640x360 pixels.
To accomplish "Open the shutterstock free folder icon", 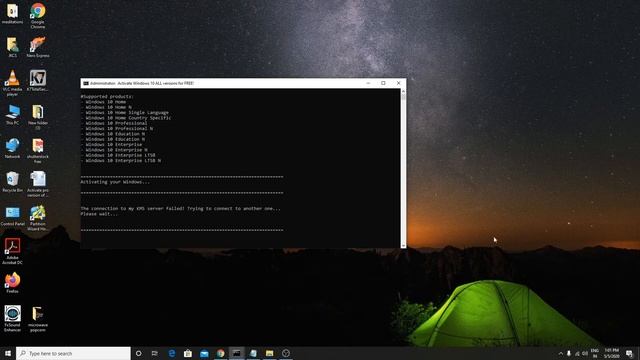I will [x=38, y=151].
